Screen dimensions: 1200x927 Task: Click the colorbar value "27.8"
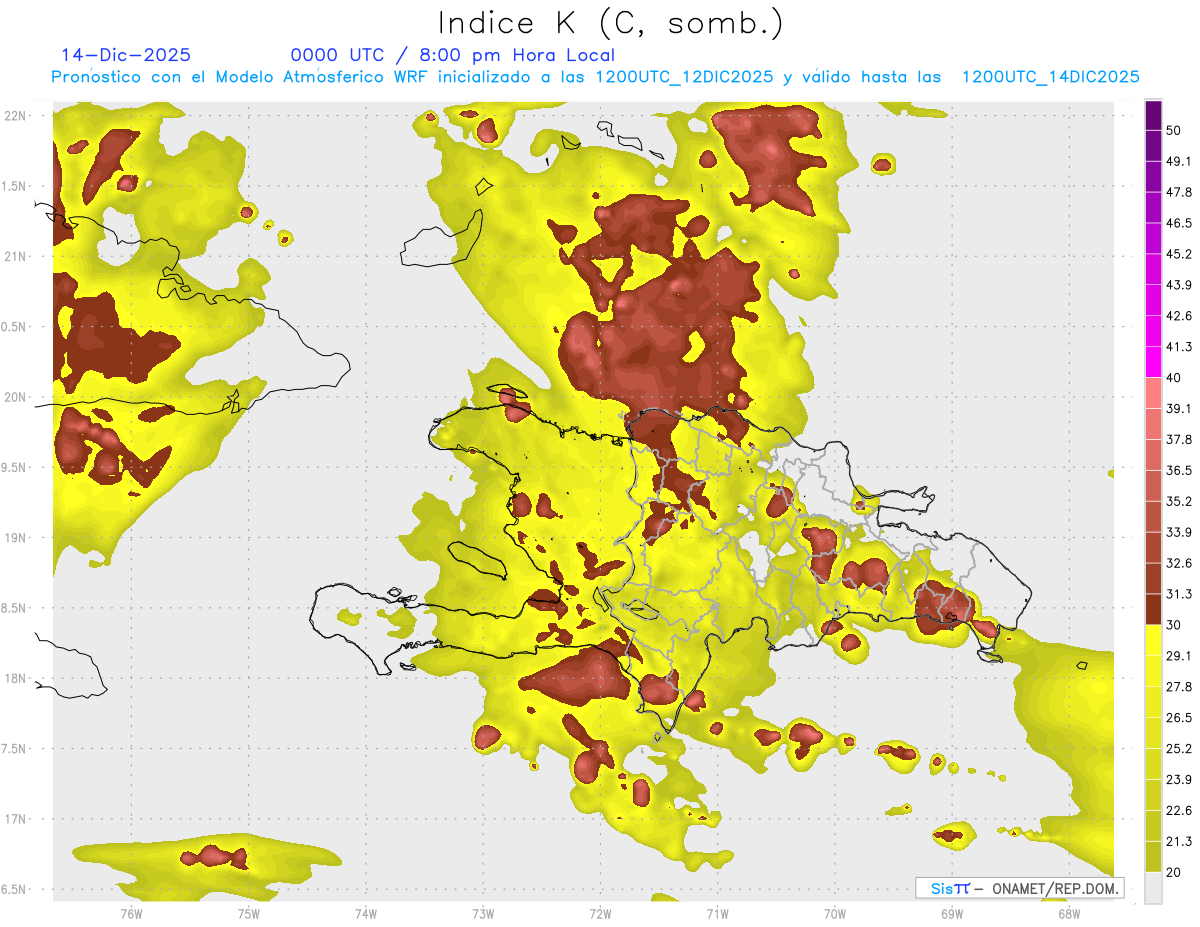click(1179, 688)
